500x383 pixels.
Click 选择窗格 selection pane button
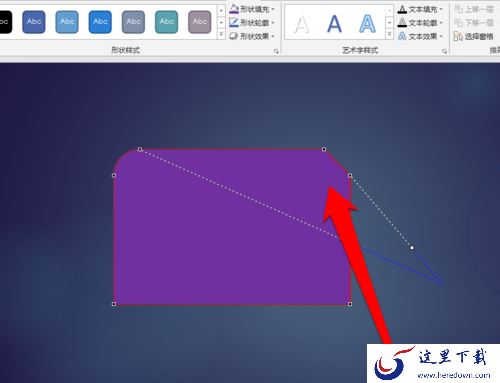click(473, 36)
